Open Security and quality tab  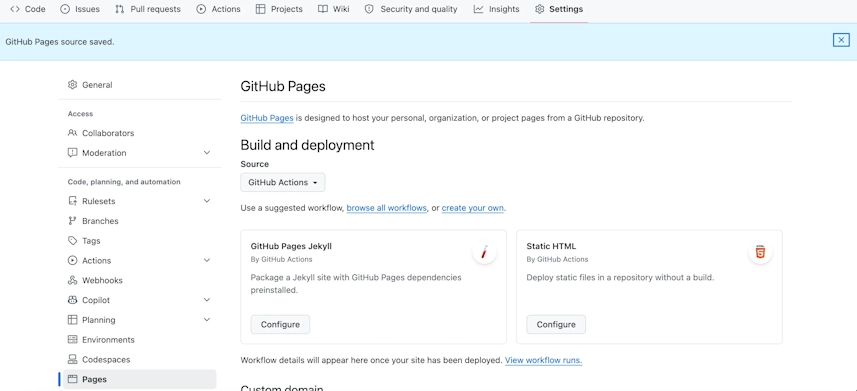point(410,9)
